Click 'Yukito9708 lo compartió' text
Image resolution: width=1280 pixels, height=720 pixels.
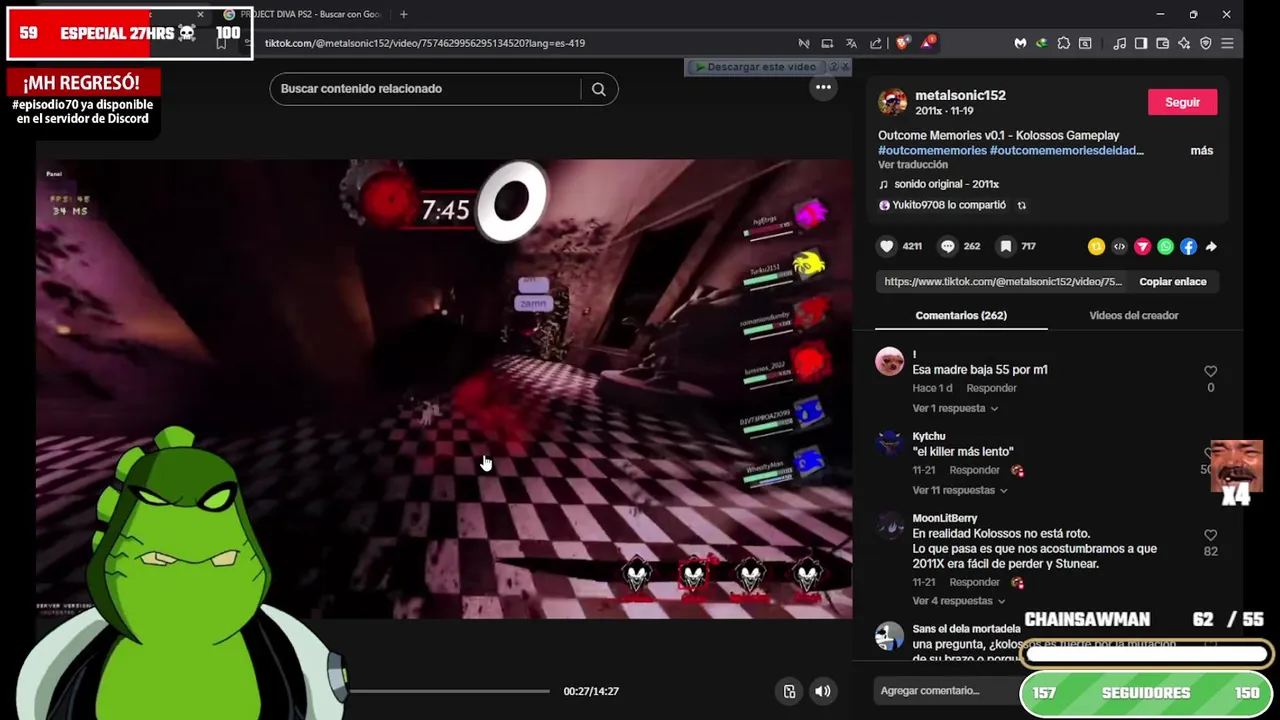[x=949, y=205]
